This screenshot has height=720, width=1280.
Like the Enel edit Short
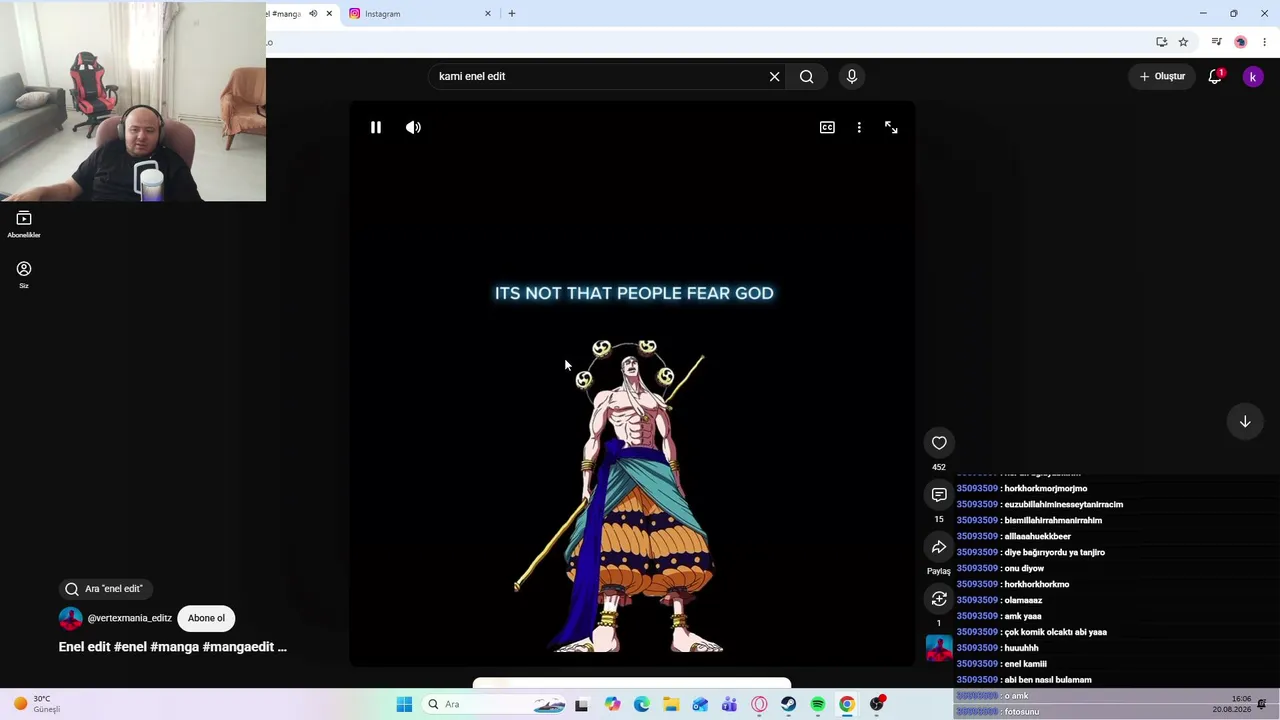click(x=939, y=443)
